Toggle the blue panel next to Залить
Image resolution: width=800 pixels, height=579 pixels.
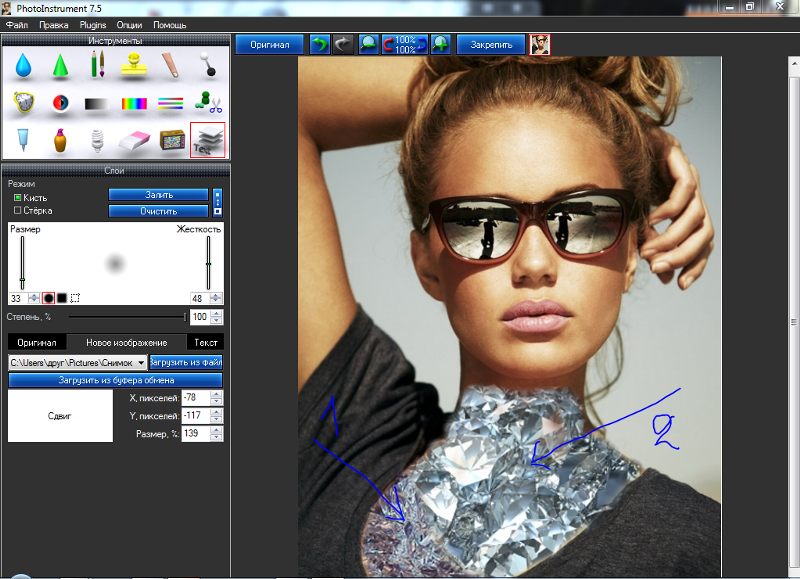(x=218, y=203)
